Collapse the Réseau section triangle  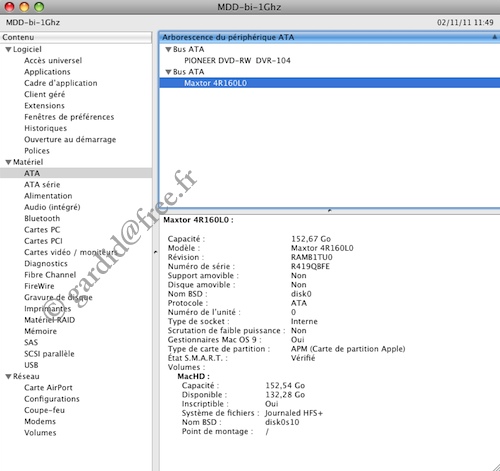[9, 377]
